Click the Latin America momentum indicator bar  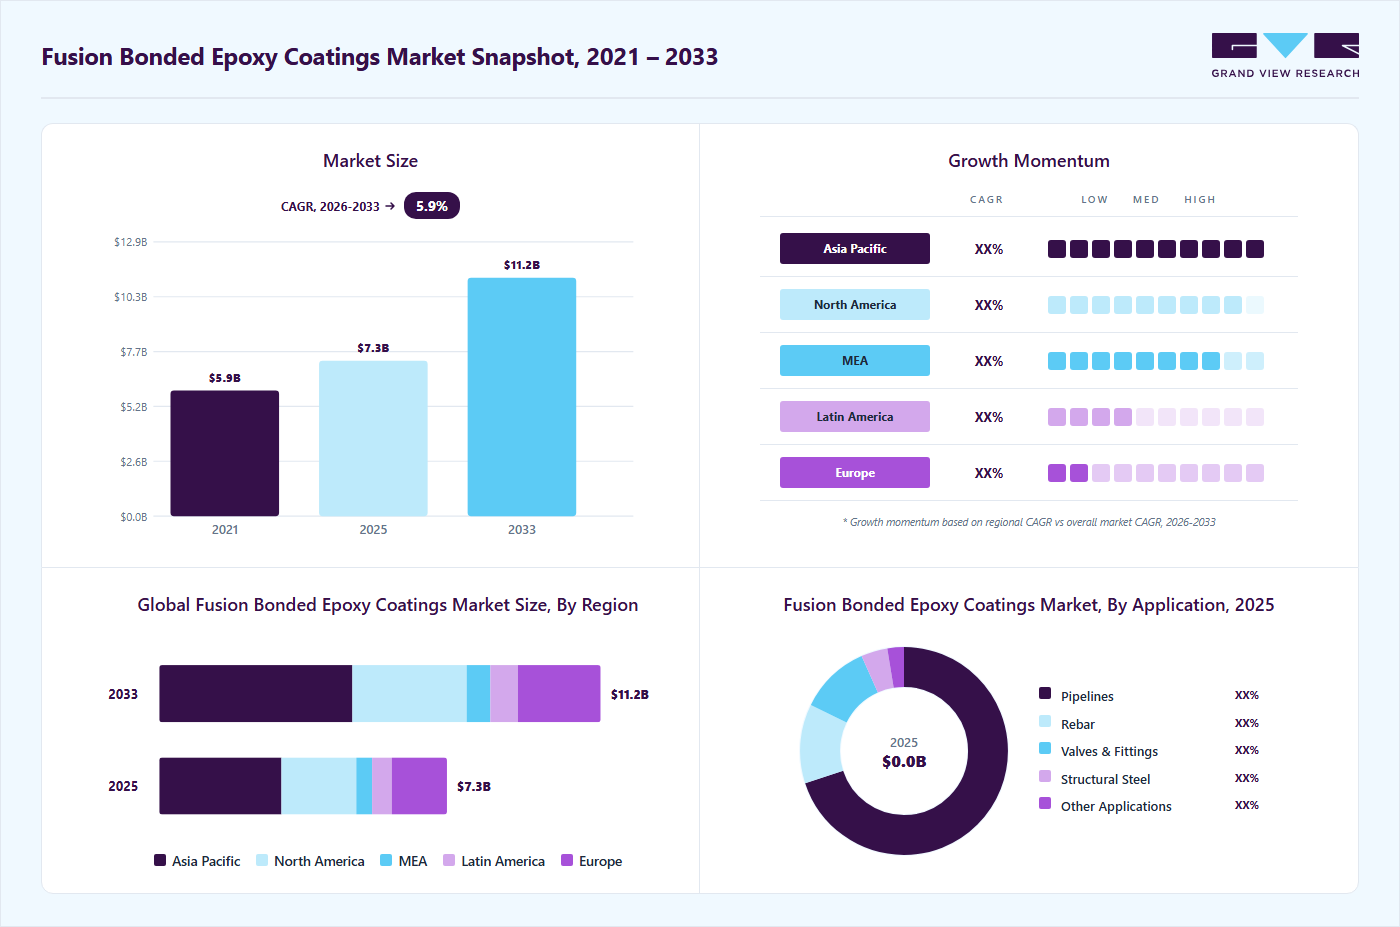pyautogui.click(x=1156, y=417)
